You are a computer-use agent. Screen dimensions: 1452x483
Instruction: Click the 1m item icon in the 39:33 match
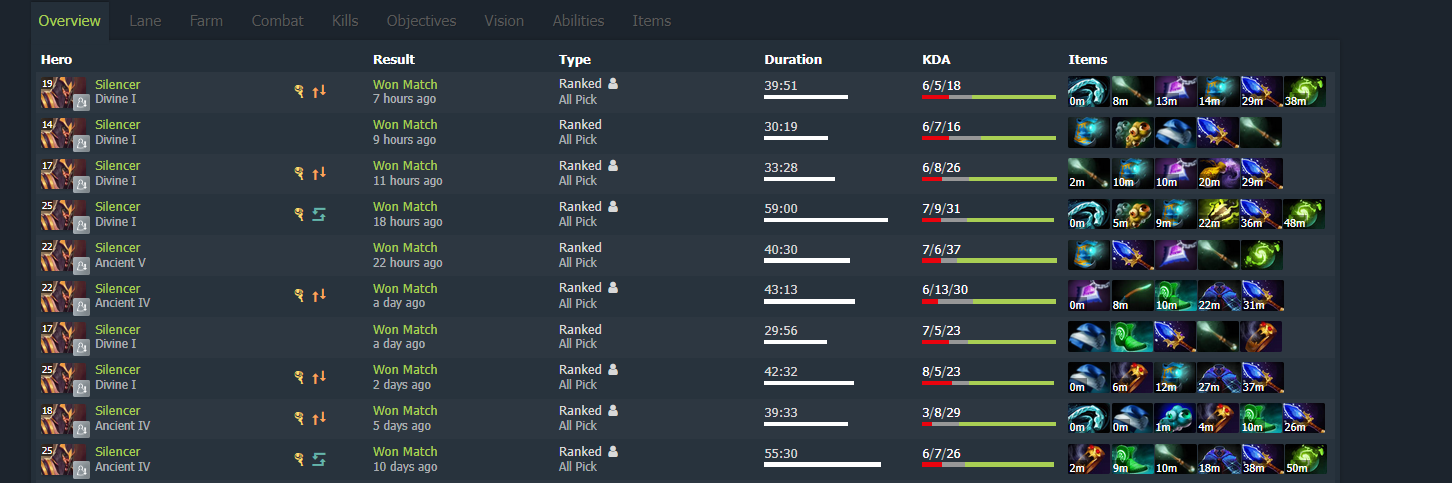pyautogui.click(x=1175, y=418)
